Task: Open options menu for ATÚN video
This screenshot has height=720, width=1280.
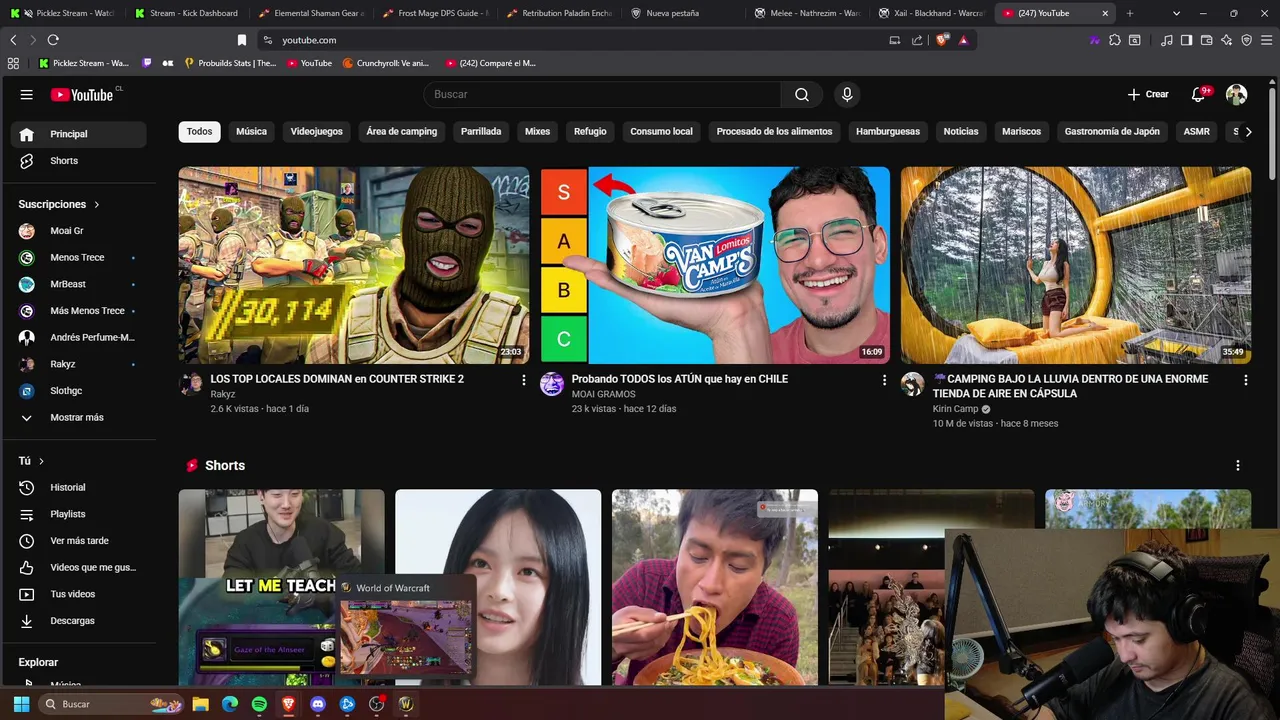Action: pyautogui.click(x=884, y=380)
